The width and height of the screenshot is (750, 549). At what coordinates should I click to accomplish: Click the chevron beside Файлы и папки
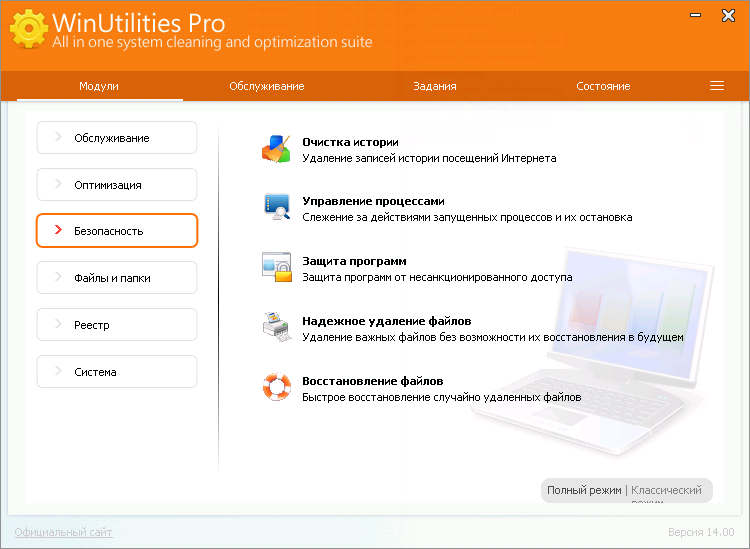(x=58, y=276)
